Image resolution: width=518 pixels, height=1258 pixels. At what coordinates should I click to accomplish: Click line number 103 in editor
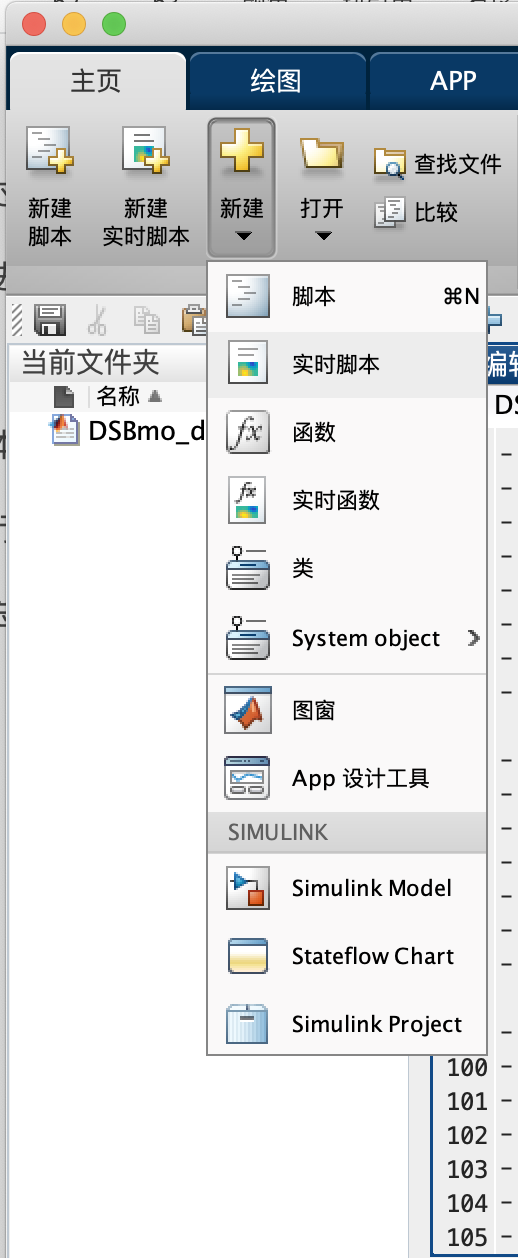(467, 1169)
